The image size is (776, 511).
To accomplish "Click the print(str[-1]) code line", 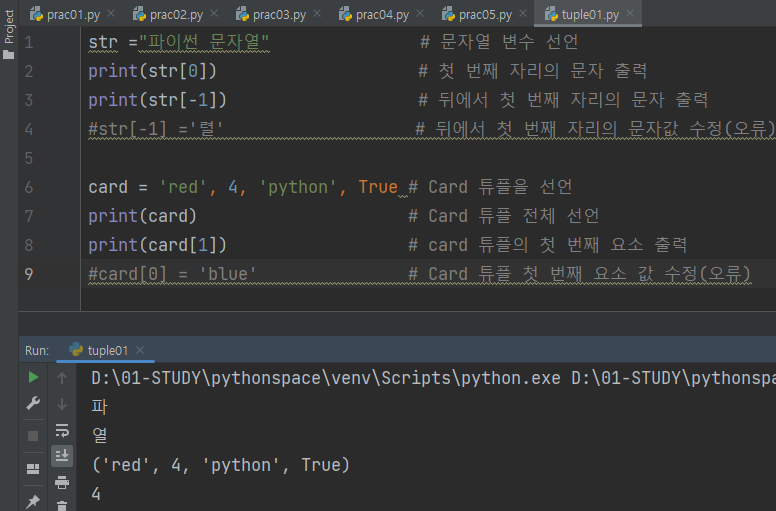I will point(157,100).
